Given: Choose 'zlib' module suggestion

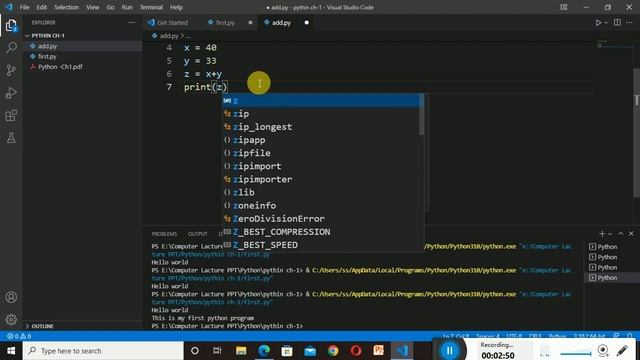Looking at the screenshot, I should coord(321,192).
